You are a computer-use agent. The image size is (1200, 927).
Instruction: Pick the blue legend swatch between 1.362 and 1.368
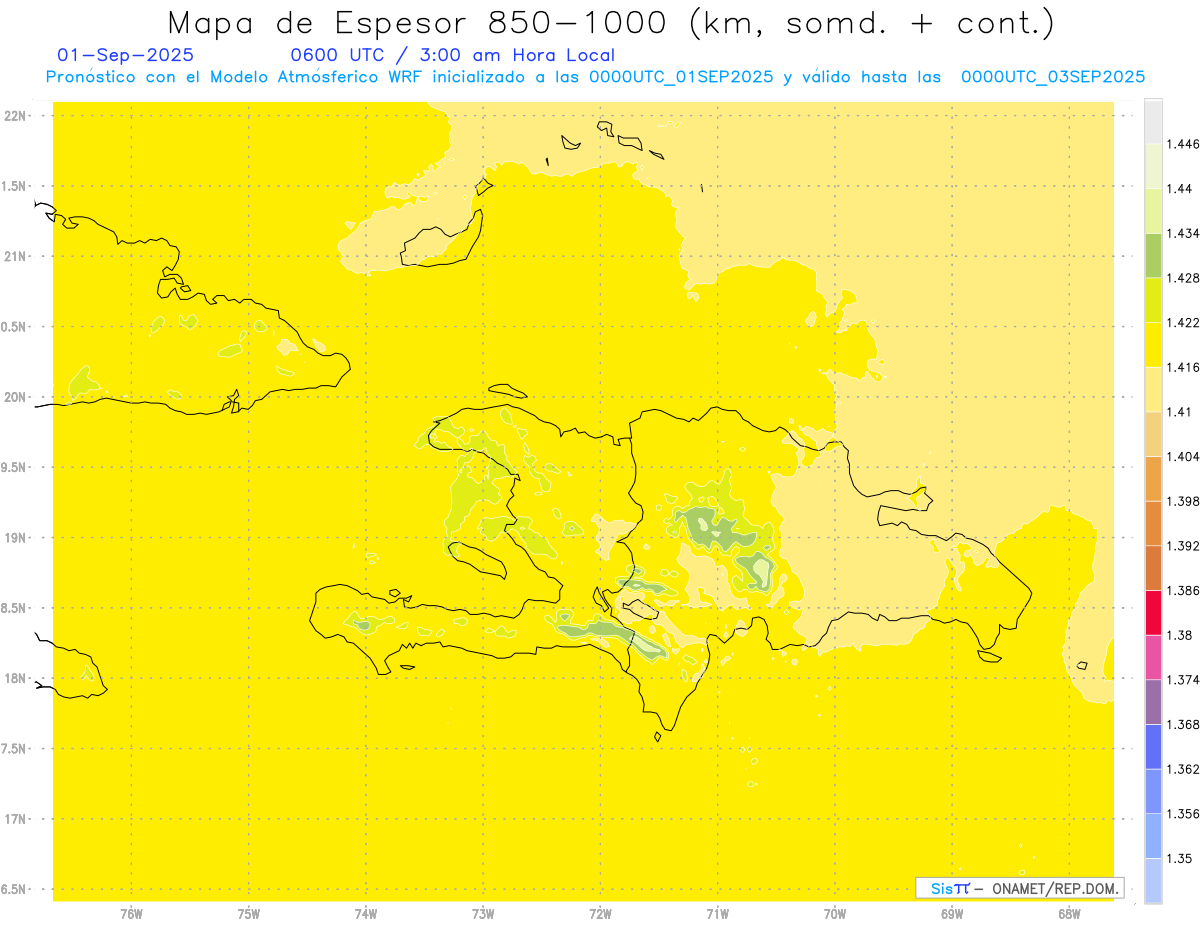(x=1153, y=746)
